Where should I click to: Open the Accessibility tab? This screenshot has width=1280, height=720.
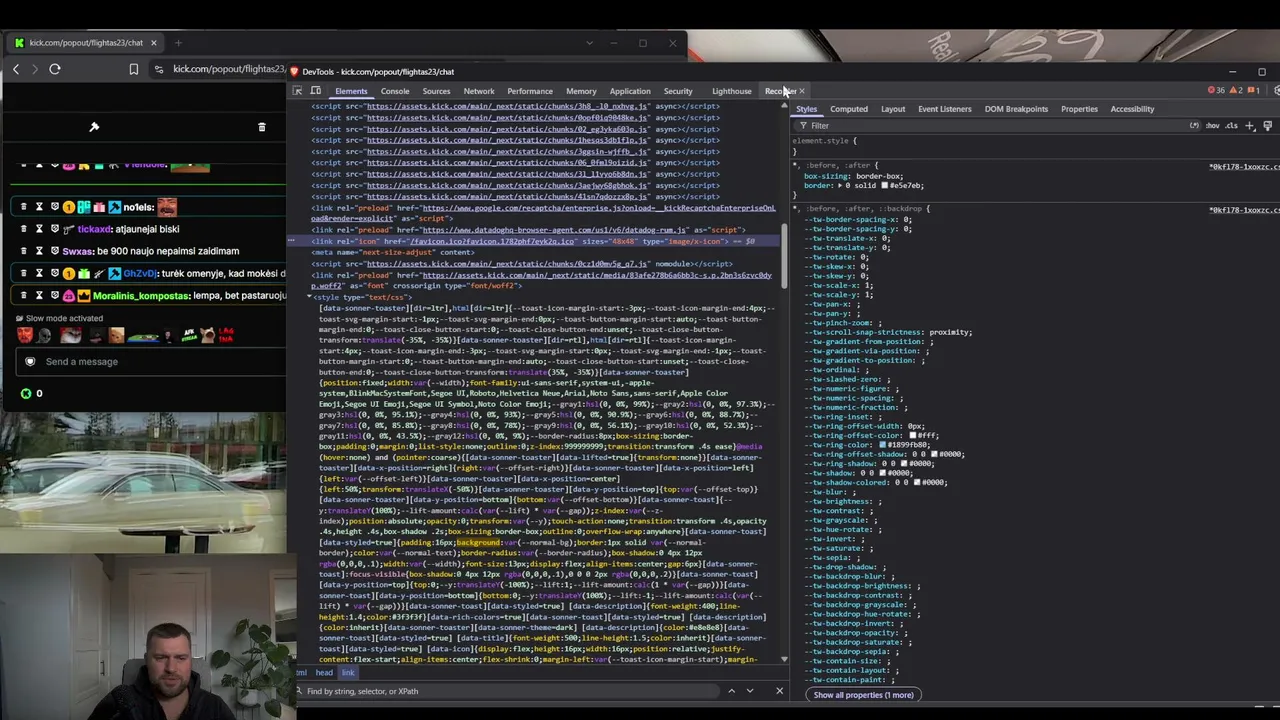pos(1132,109)
